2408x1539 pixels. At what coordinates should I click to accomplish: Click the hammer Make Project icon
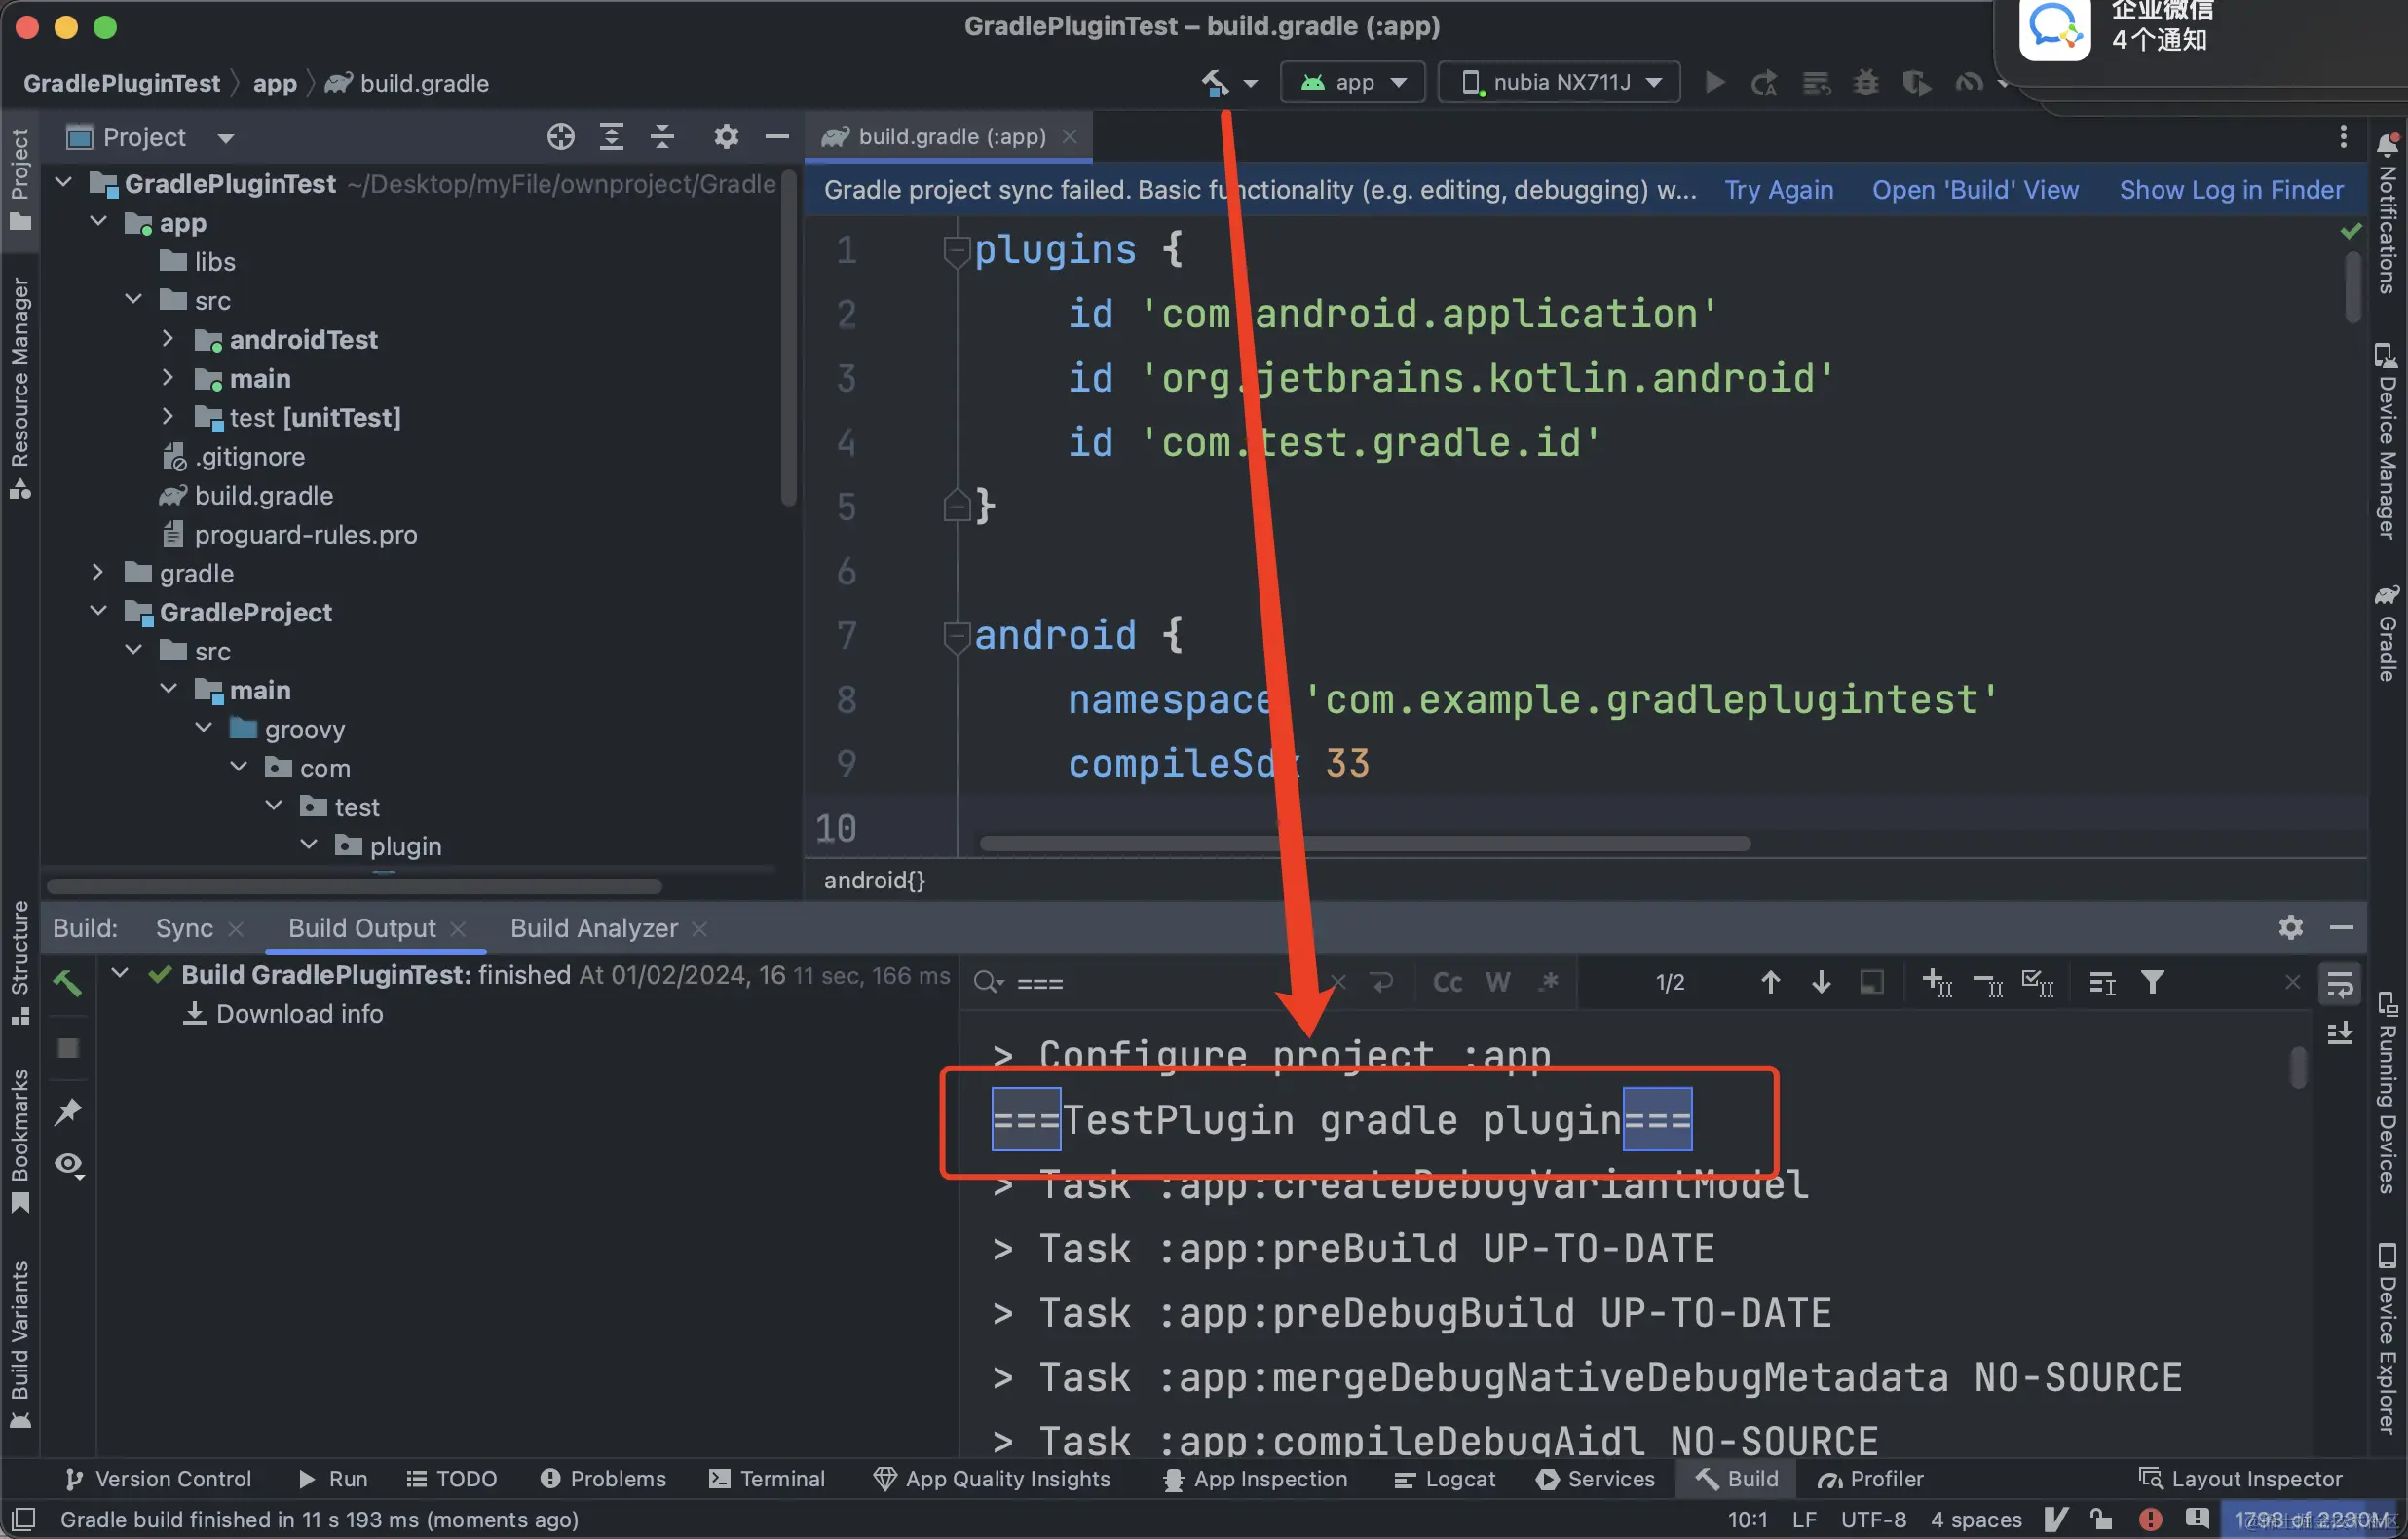[1215, 82]
